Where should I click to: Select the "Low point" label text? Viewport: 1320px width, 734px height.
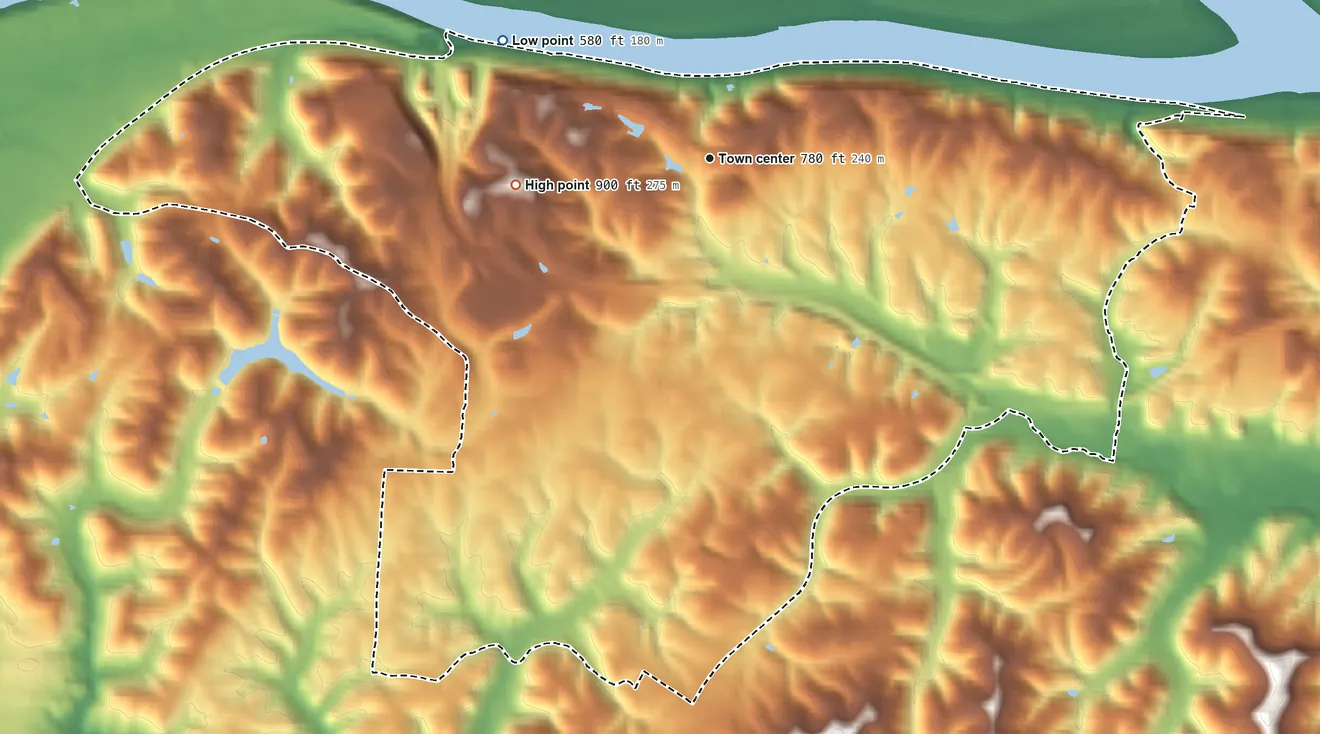tap(543, 41)
